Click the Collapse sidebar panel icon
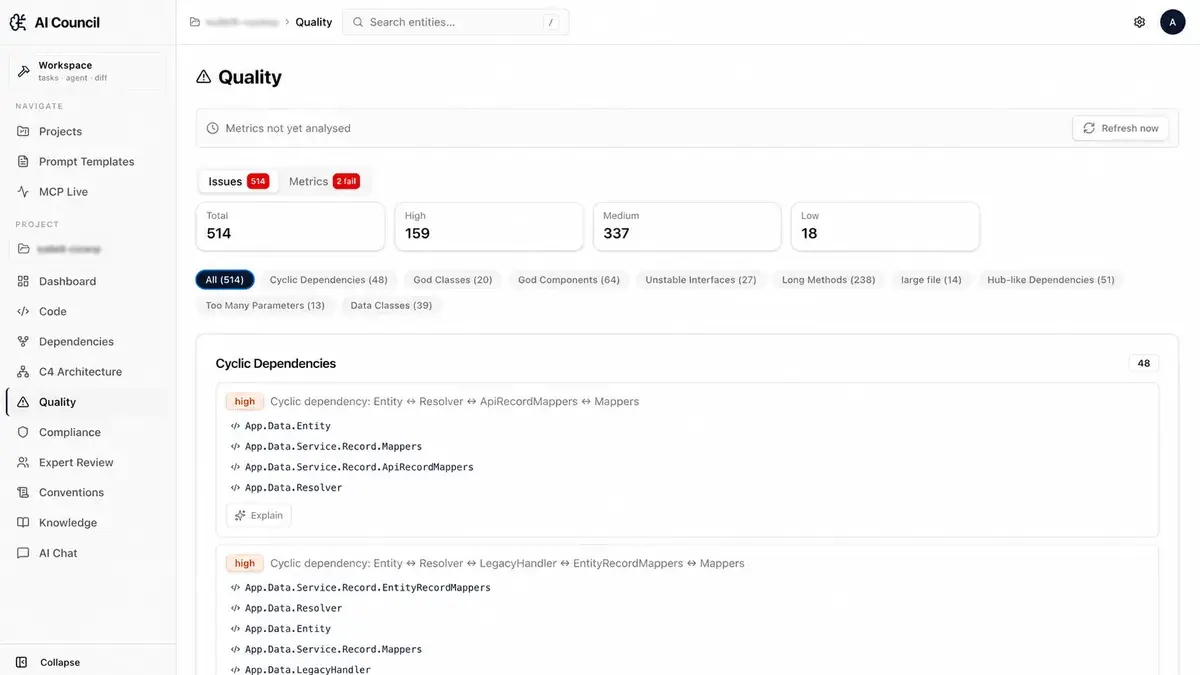This screenshot has width=1200, height=675. coord(22,662)
